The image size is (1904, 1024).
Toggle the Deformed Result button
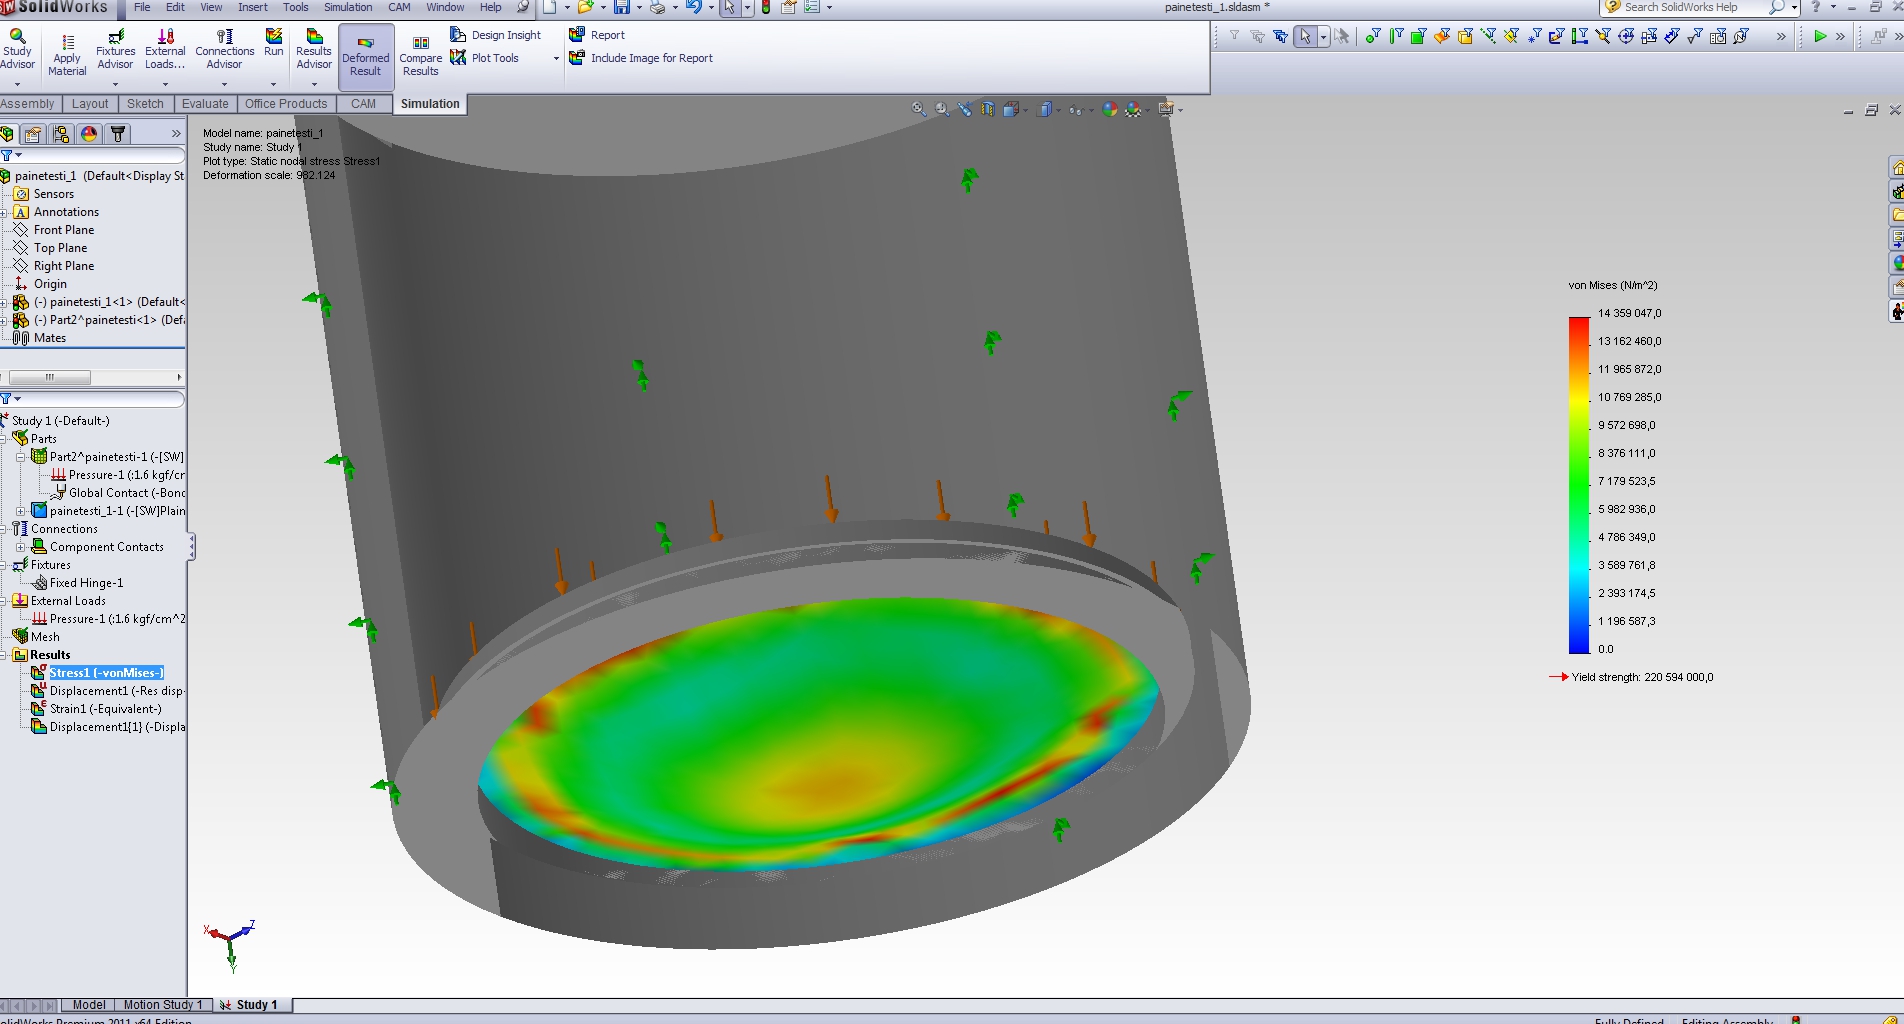coord(366,56)
